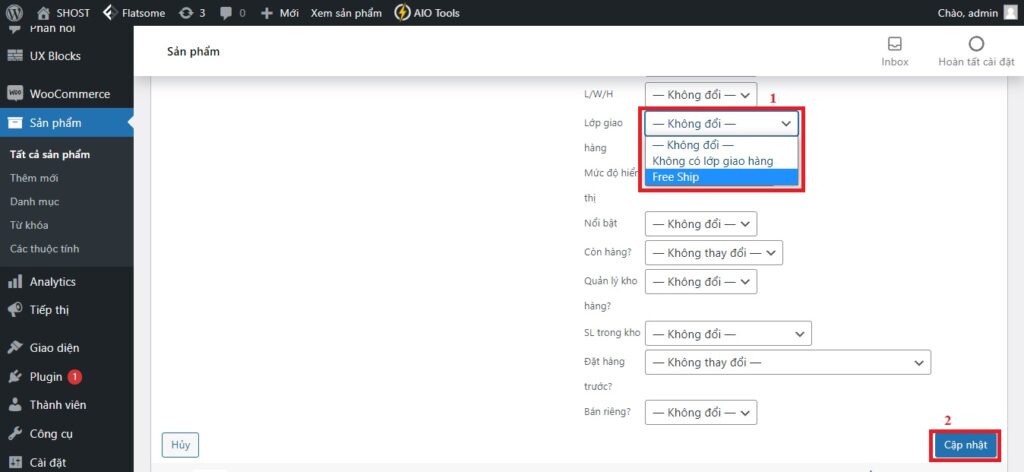Click the AIO Tools lightning icon
Image resolution: width=1024 pixels, height=472 pixels.
[x=402, y=13]
